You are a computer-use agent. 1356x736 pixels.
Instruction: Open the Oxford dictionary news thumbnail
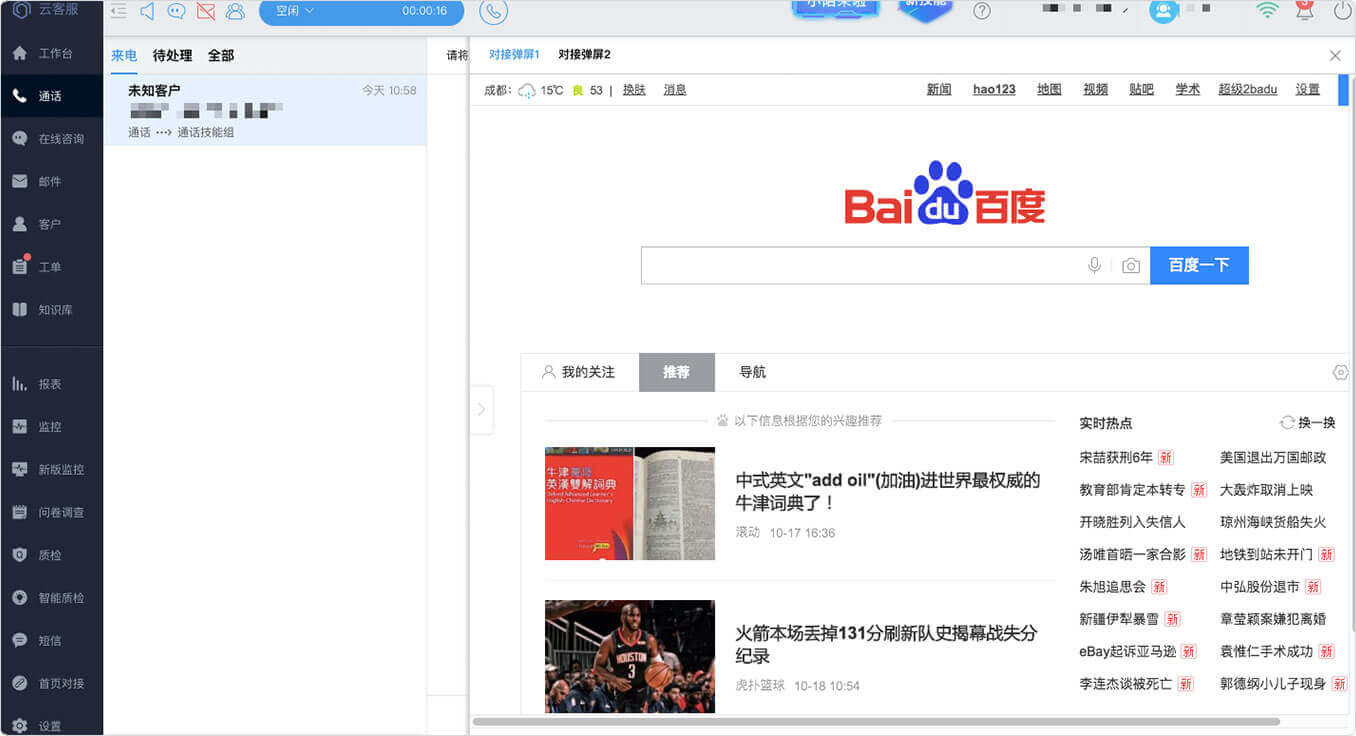click(630, 503)
